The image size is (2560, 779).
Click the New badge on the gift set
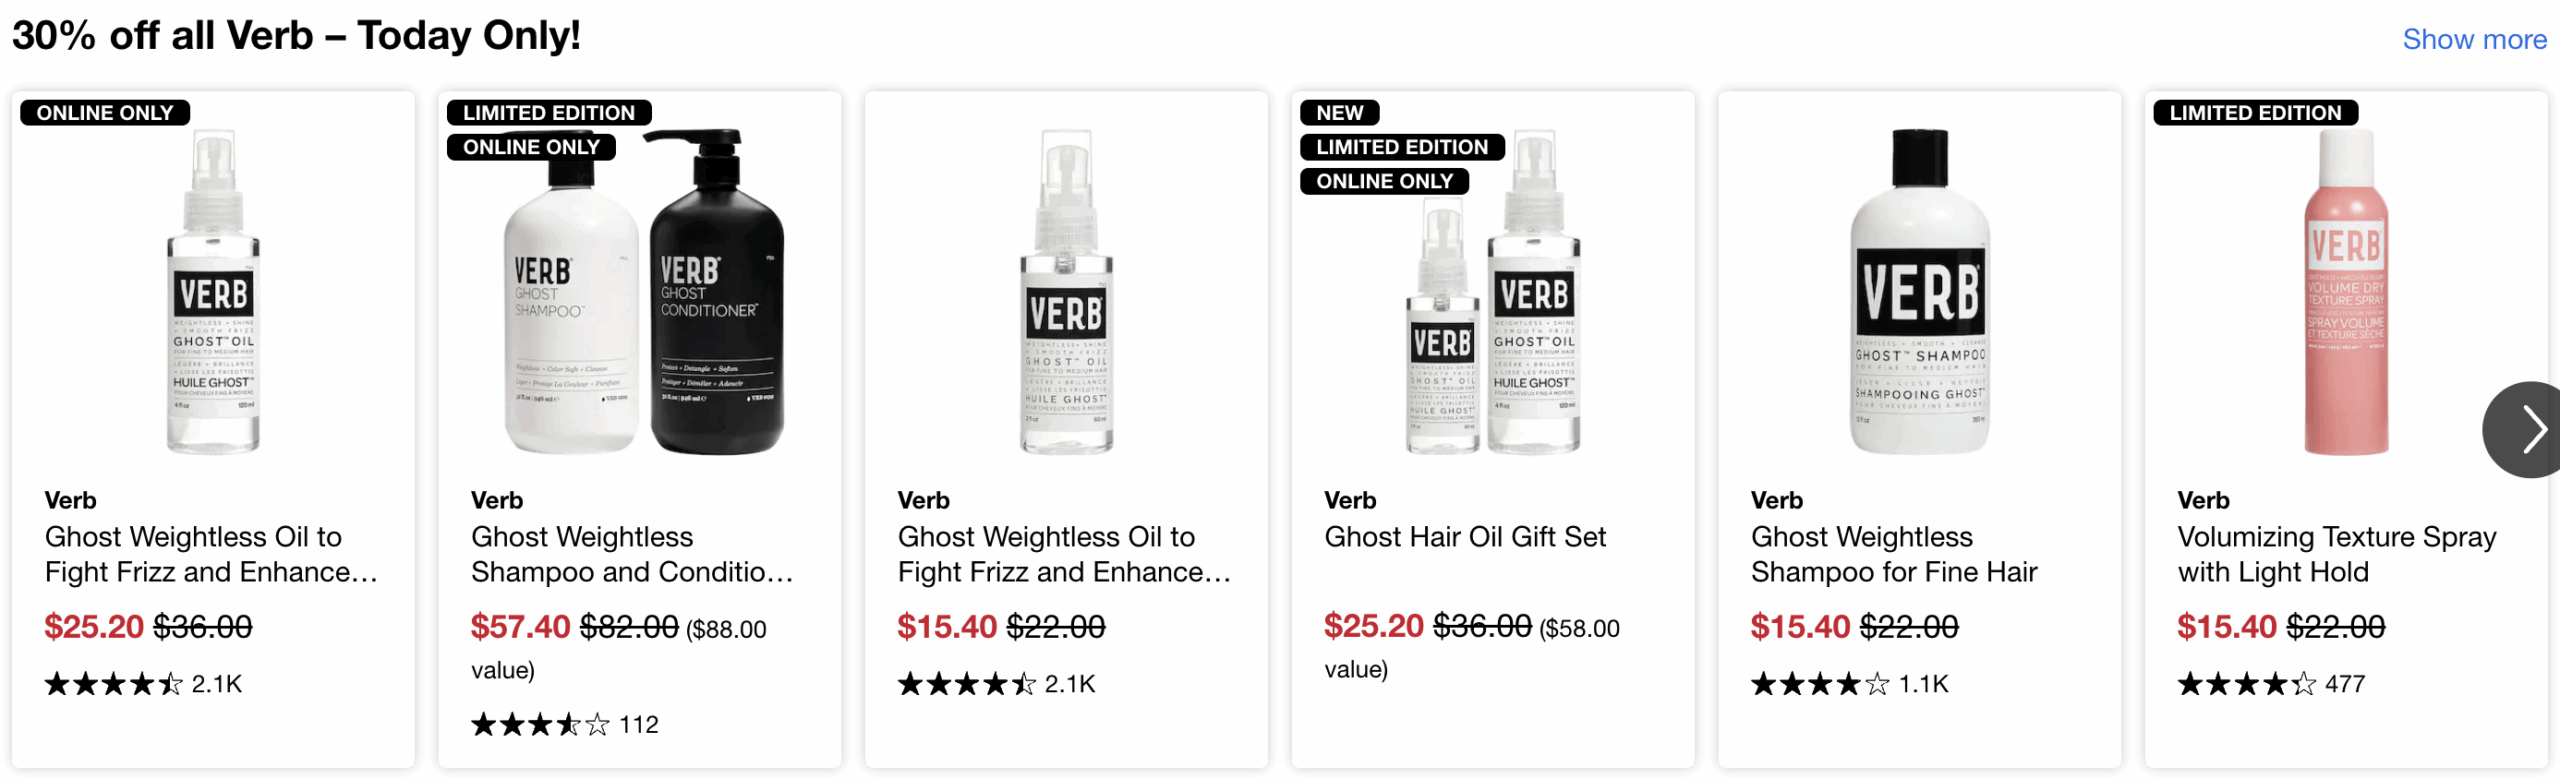click(1339, 113)
